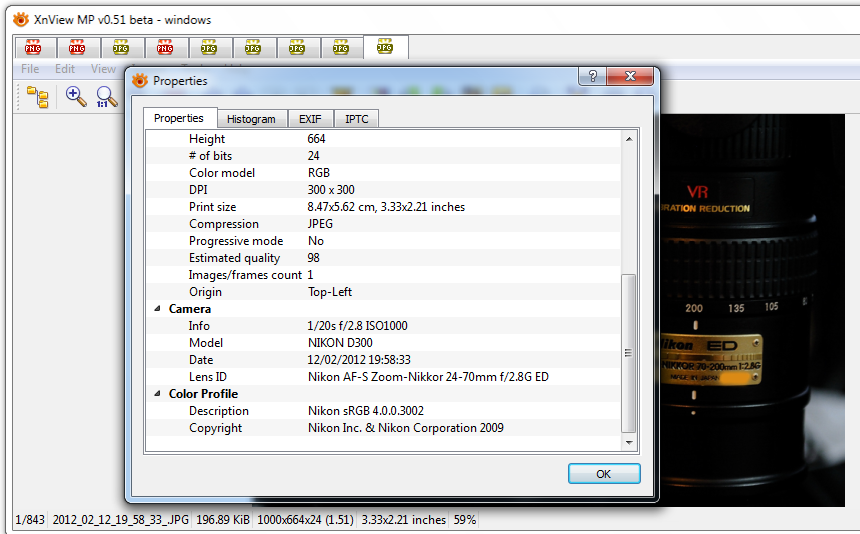The image size is (860, 534).
Task: Click the Progressive mode row
Action: [x=383, y=241]
